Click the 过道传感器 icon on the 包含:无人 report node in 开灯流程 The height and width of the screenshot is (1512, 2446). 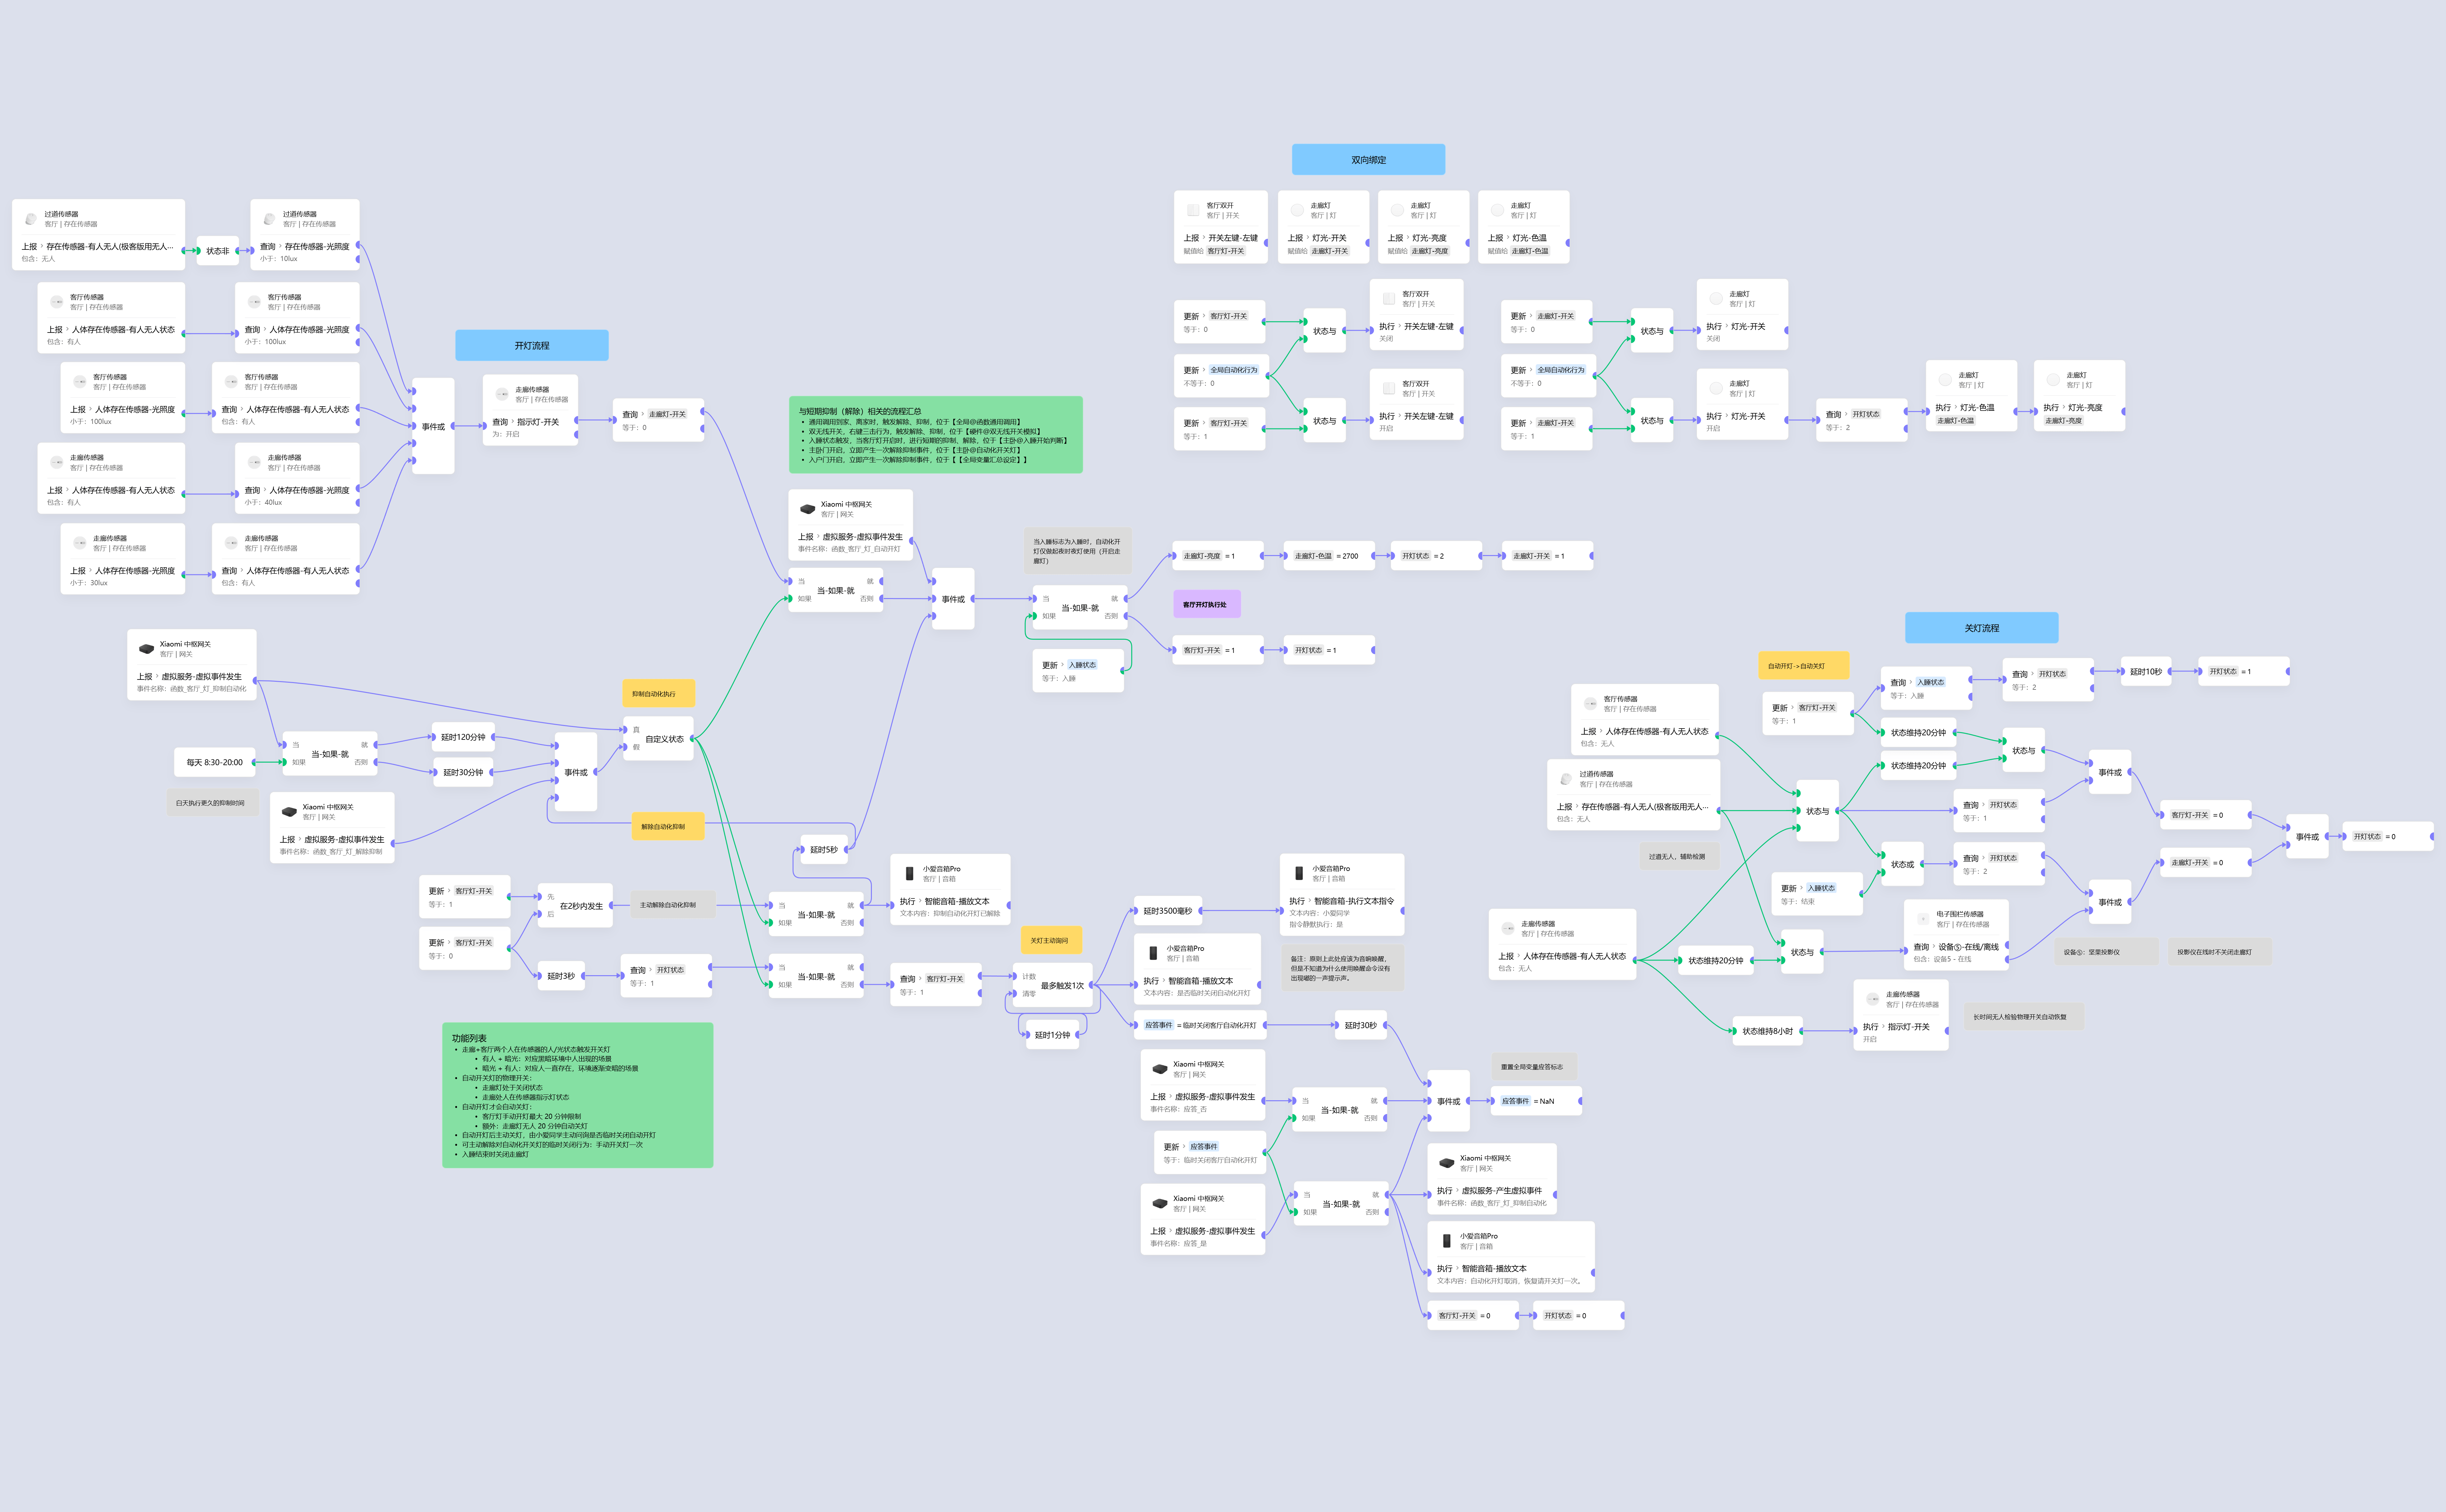click(x=31, y=219)
